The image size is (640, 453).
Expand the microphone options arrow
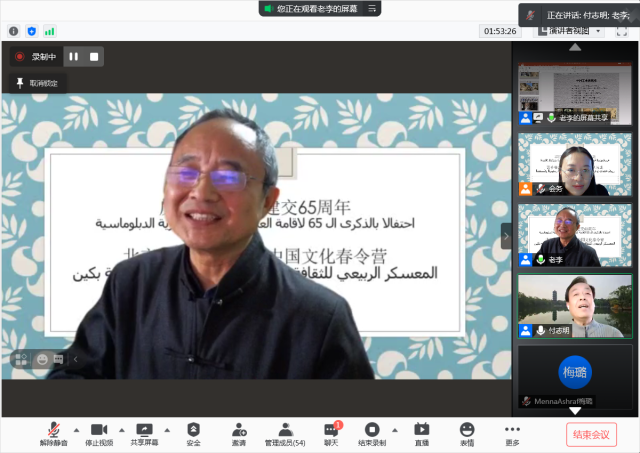click(76, 429)
